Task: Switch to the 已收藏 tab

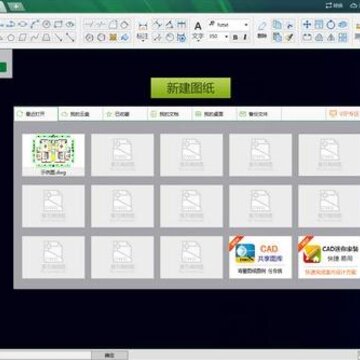Action: (x=125, y=114)
